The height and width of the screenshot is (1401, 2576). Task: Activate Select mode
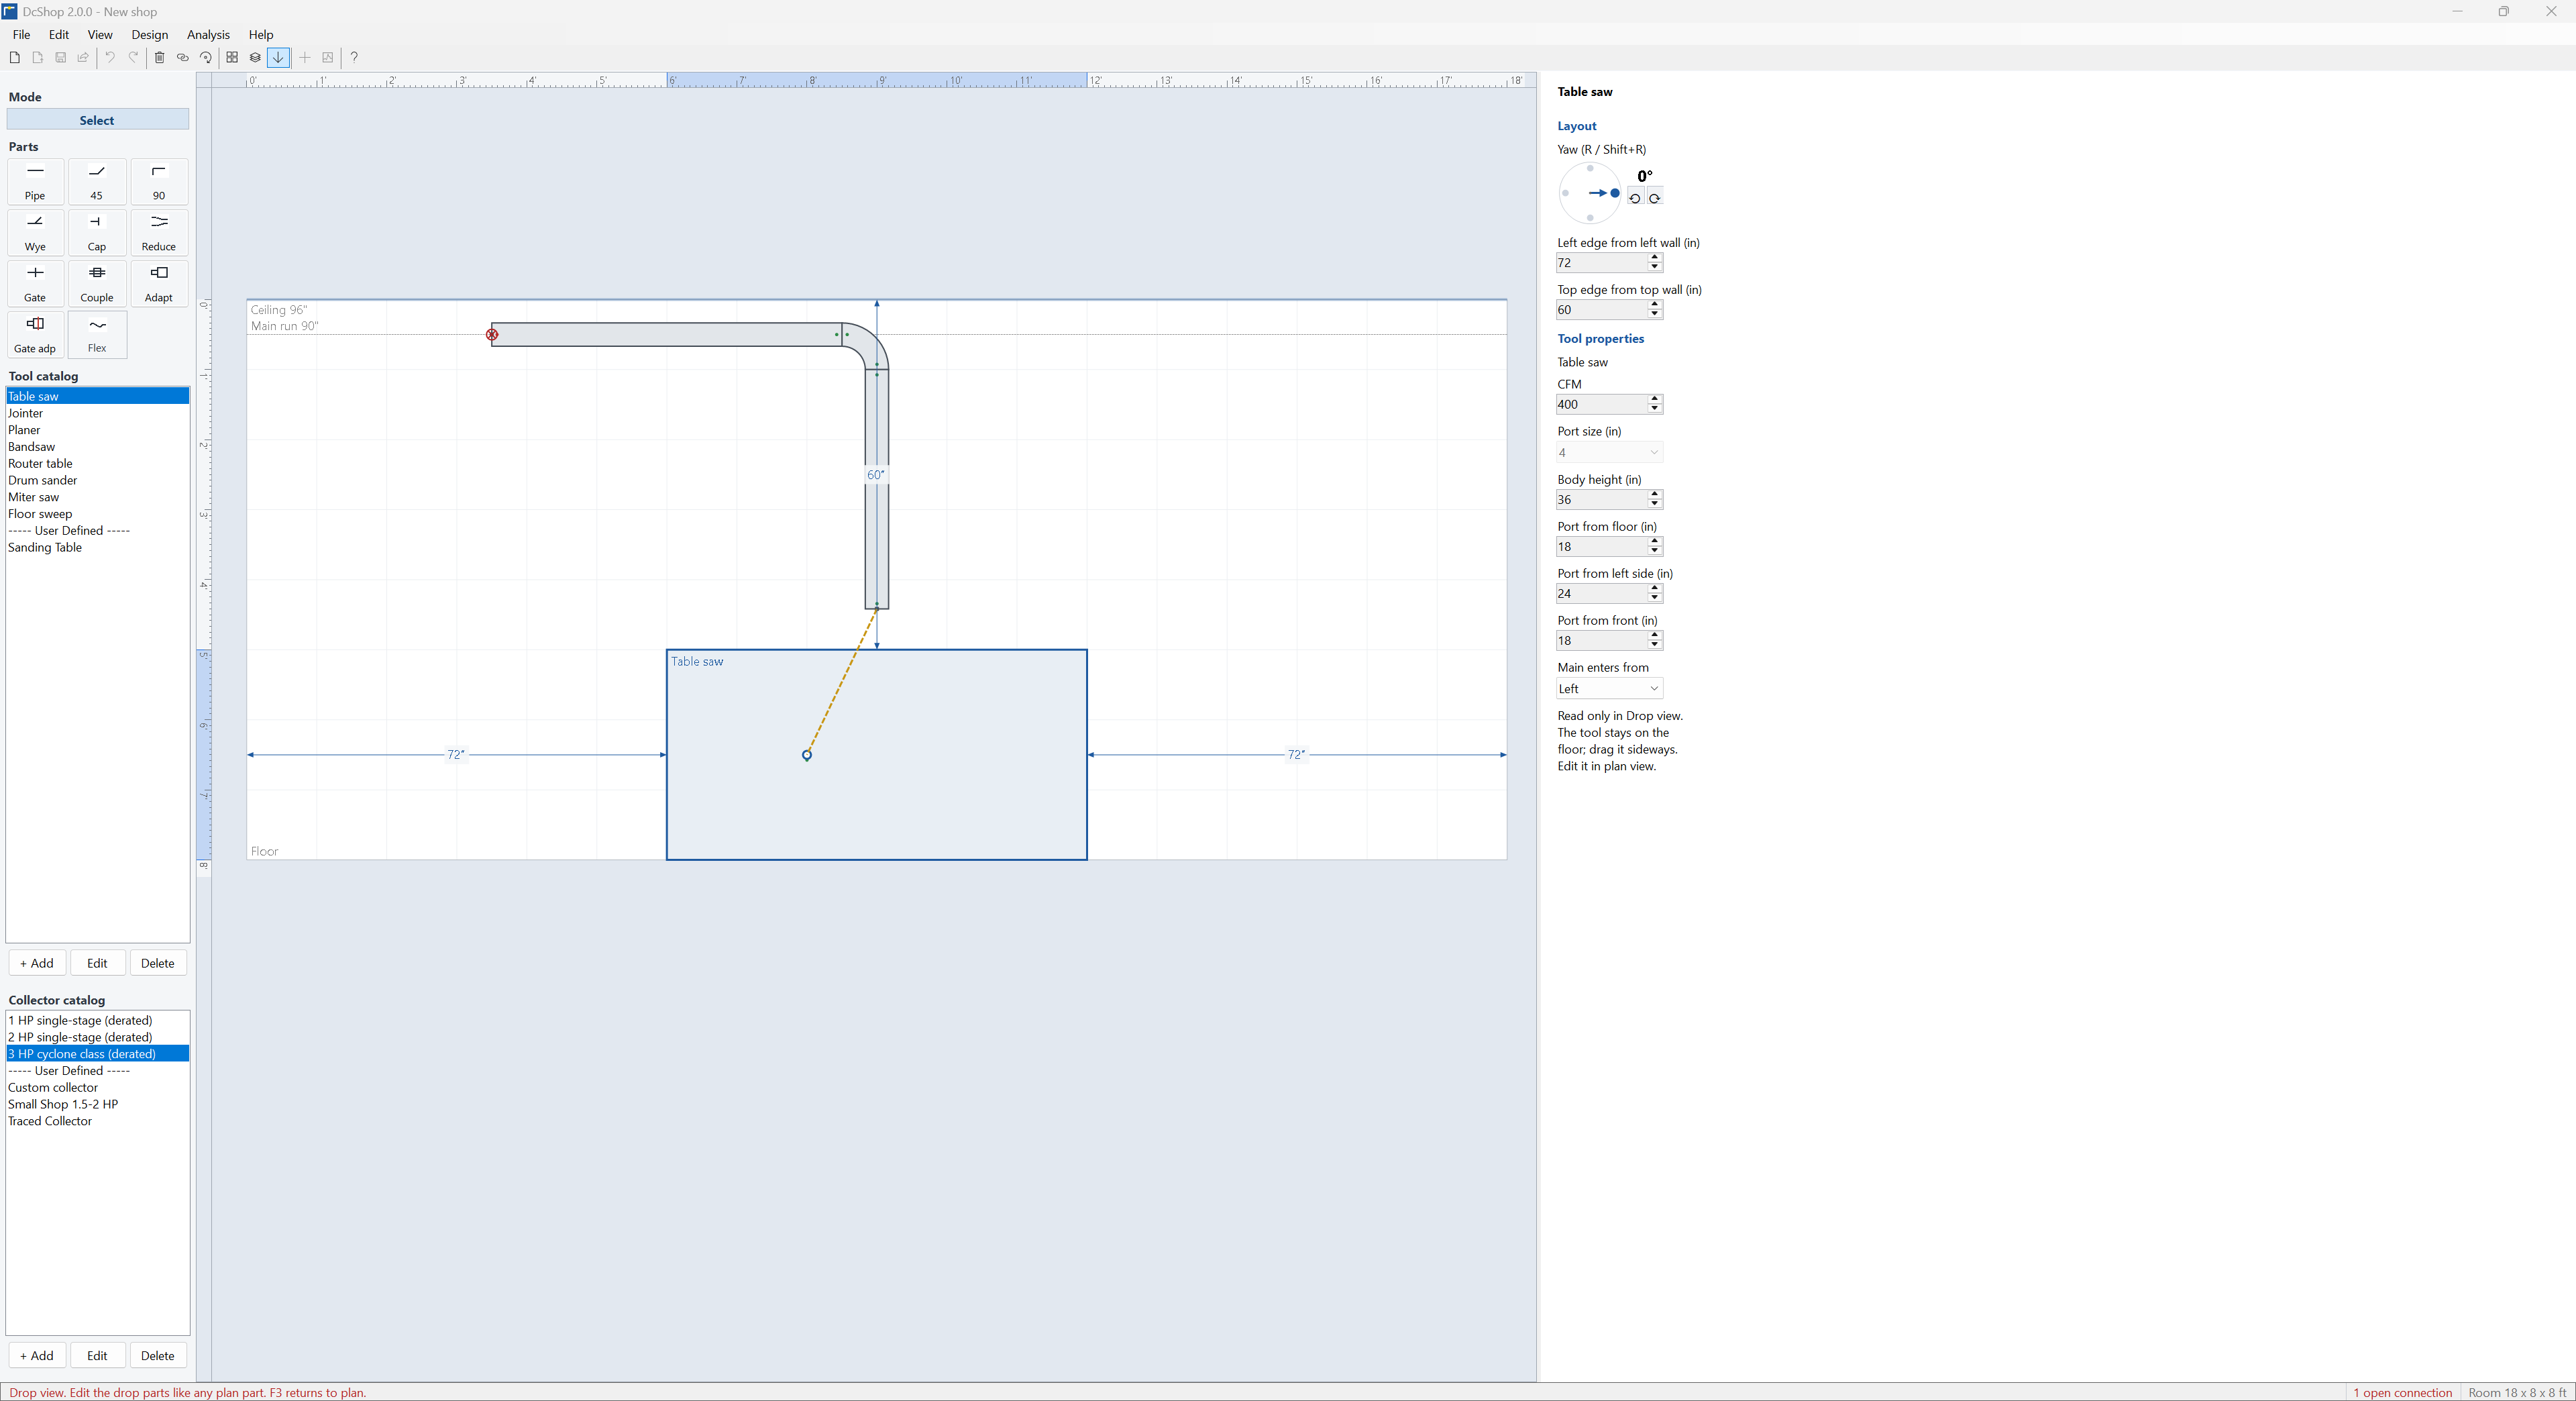tap(97, 120)
